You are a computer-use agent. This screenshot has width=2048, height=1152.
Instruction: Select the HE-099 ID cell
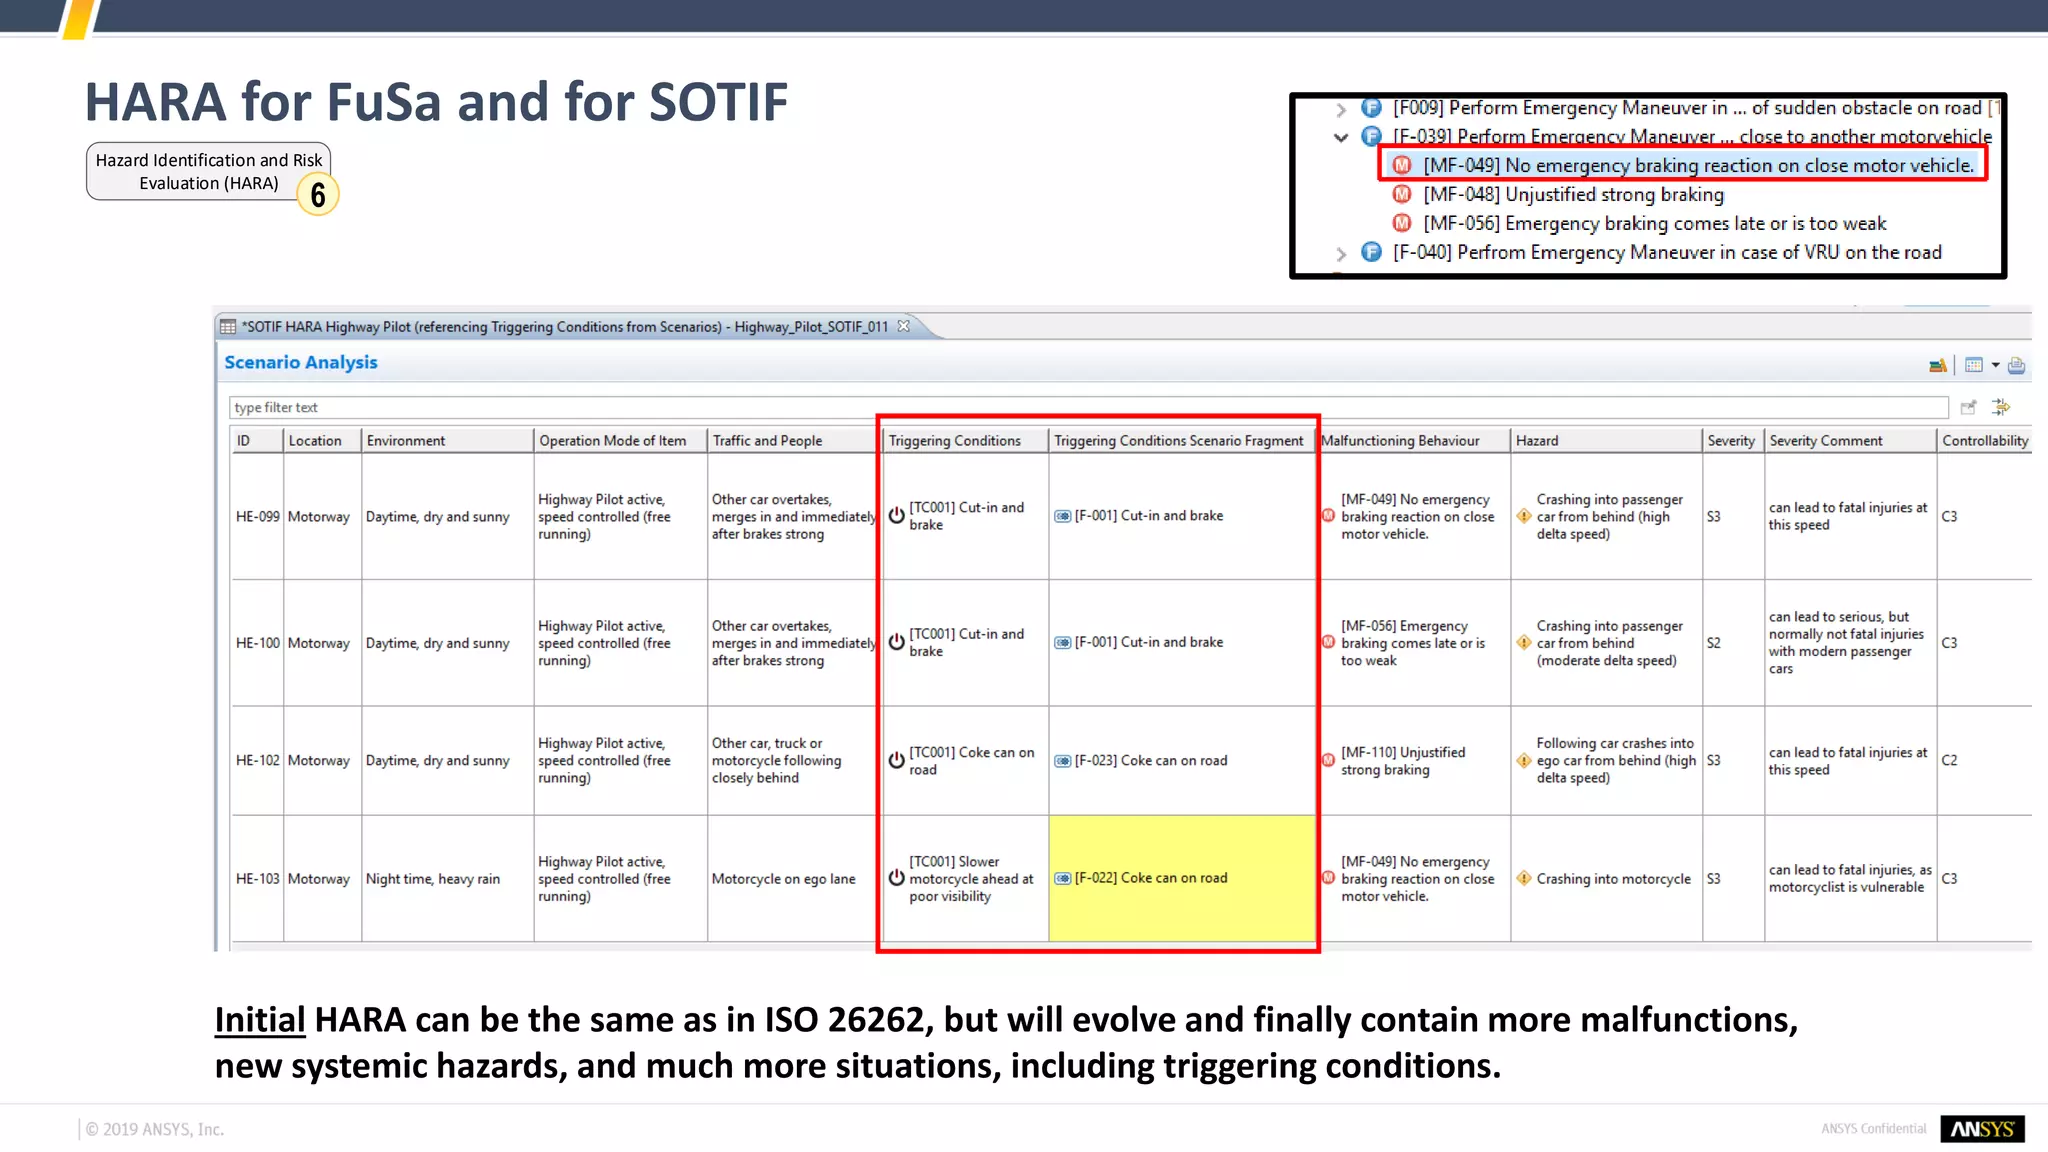pos(257,516)
